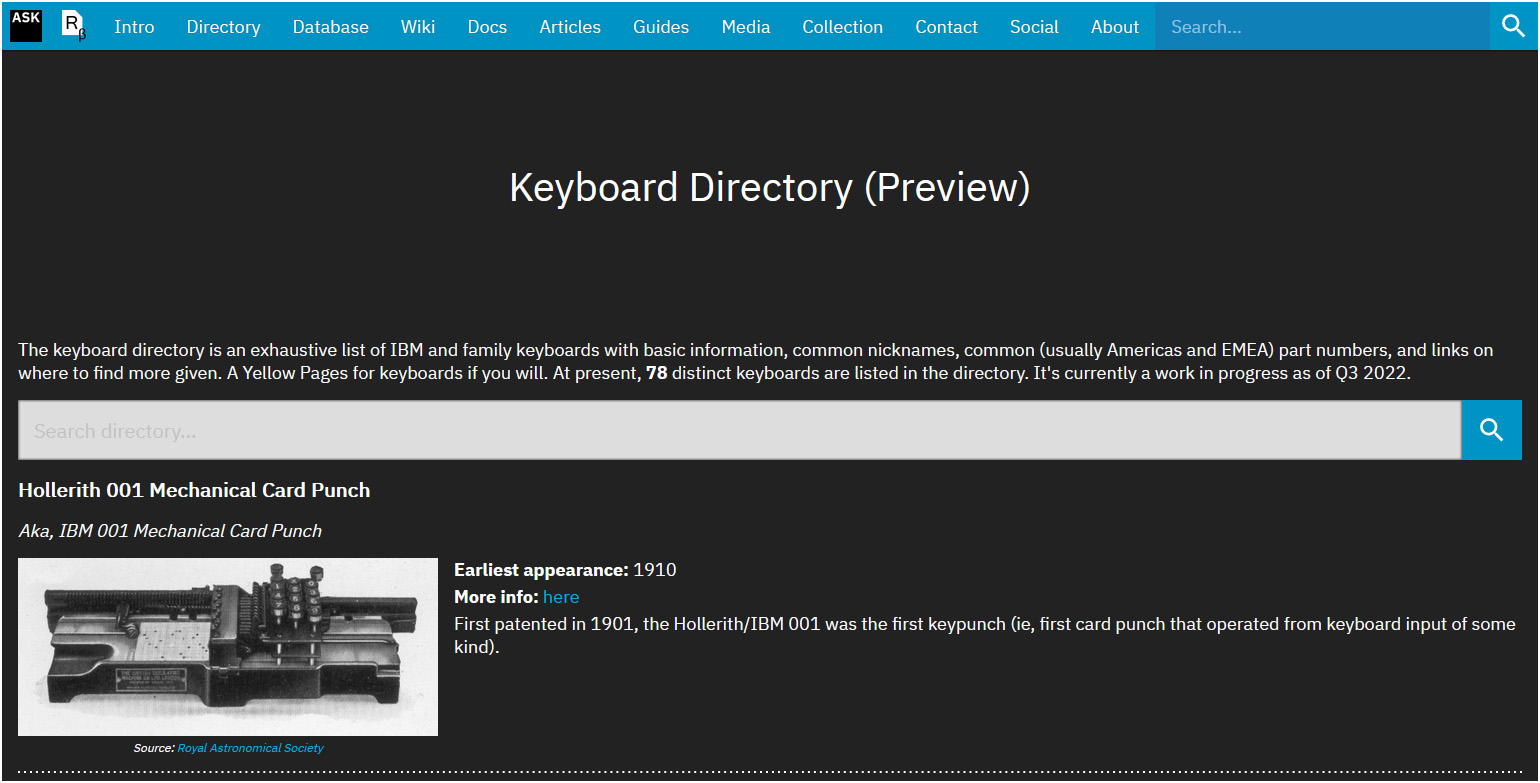Viewport: 1540px width, 783px height.
Task: Click the directory search magnifier button
Action: [1491, 430]
